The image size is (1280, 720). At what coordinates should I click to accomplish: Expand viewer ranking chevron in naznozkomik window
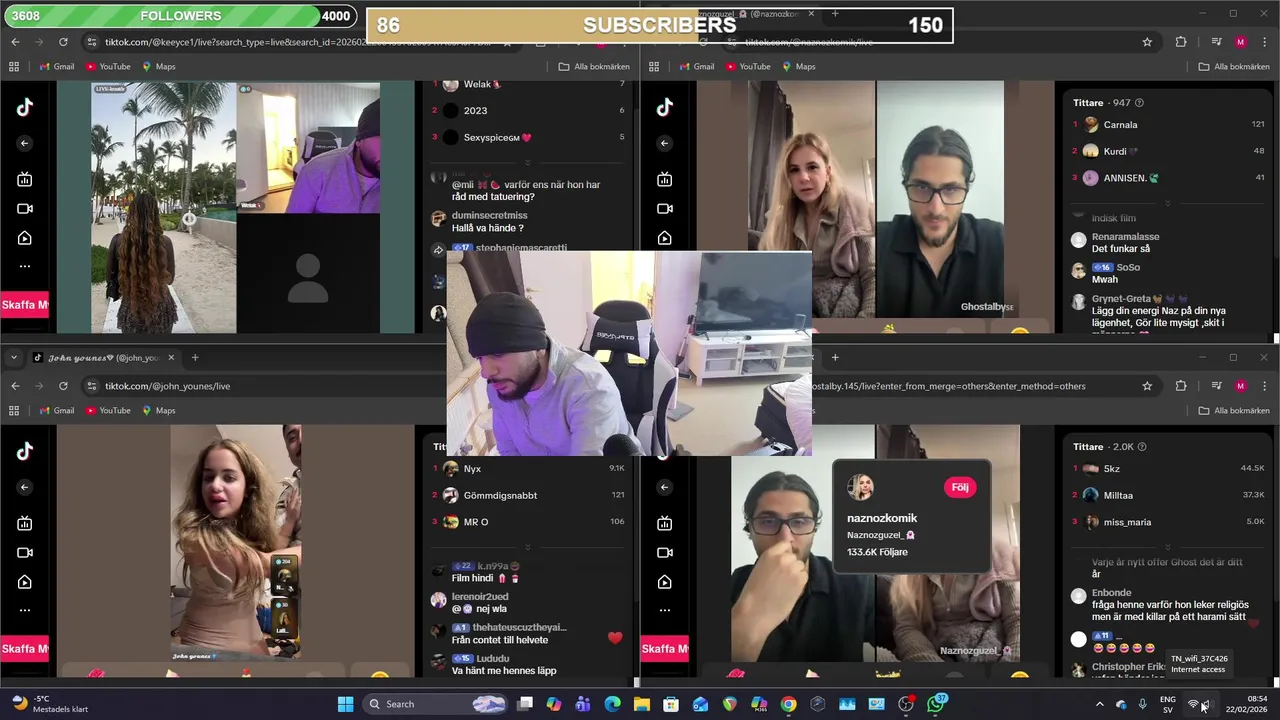[1167, 204]
